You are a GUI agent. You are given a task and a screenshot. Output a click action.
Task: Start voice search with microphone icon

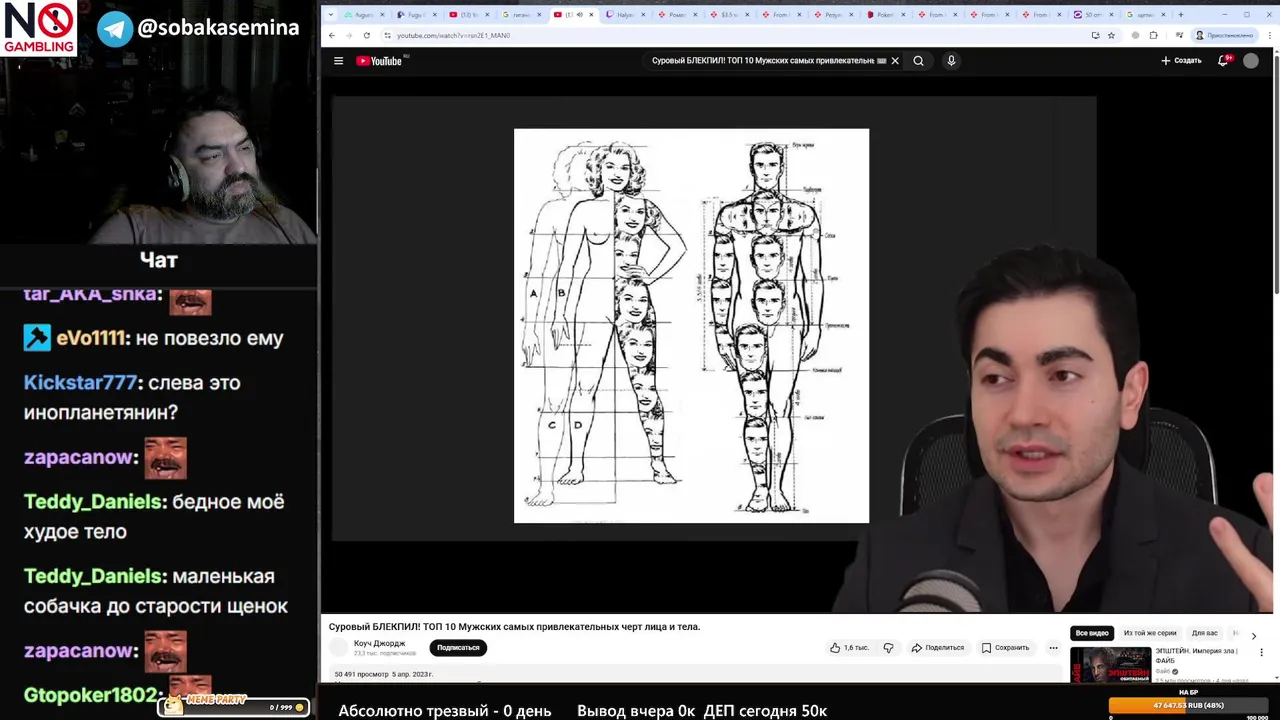coord(951,61)
